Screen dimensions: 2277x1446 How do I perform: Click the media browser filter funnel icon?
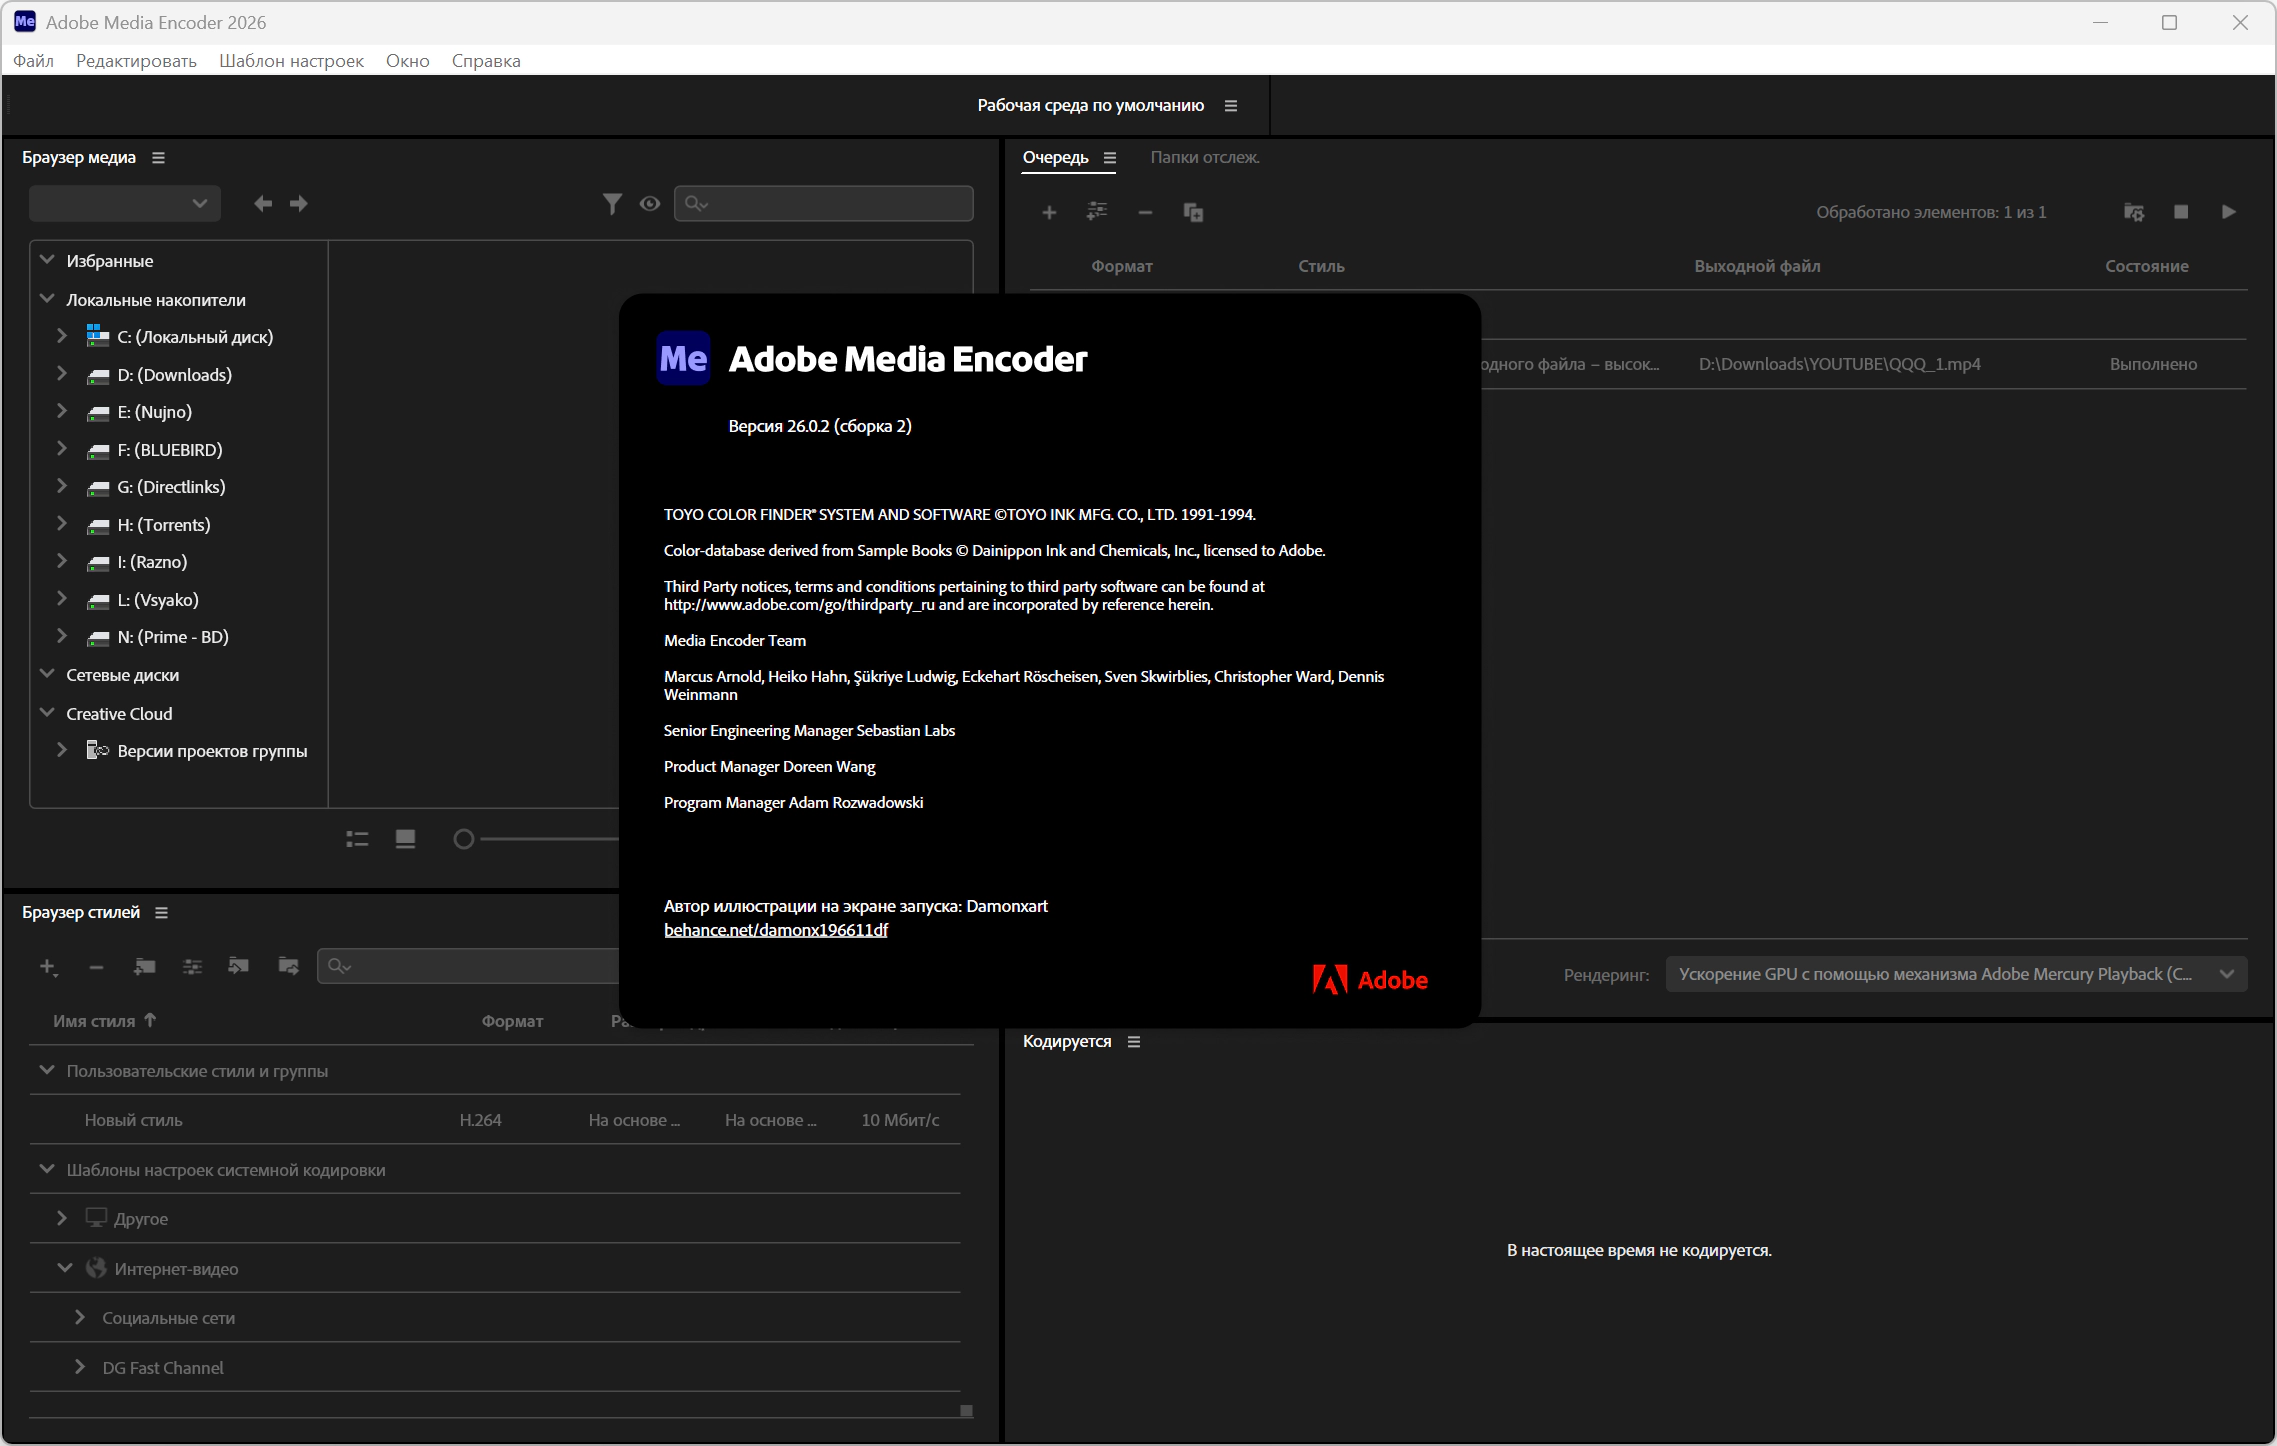[612, 204]
